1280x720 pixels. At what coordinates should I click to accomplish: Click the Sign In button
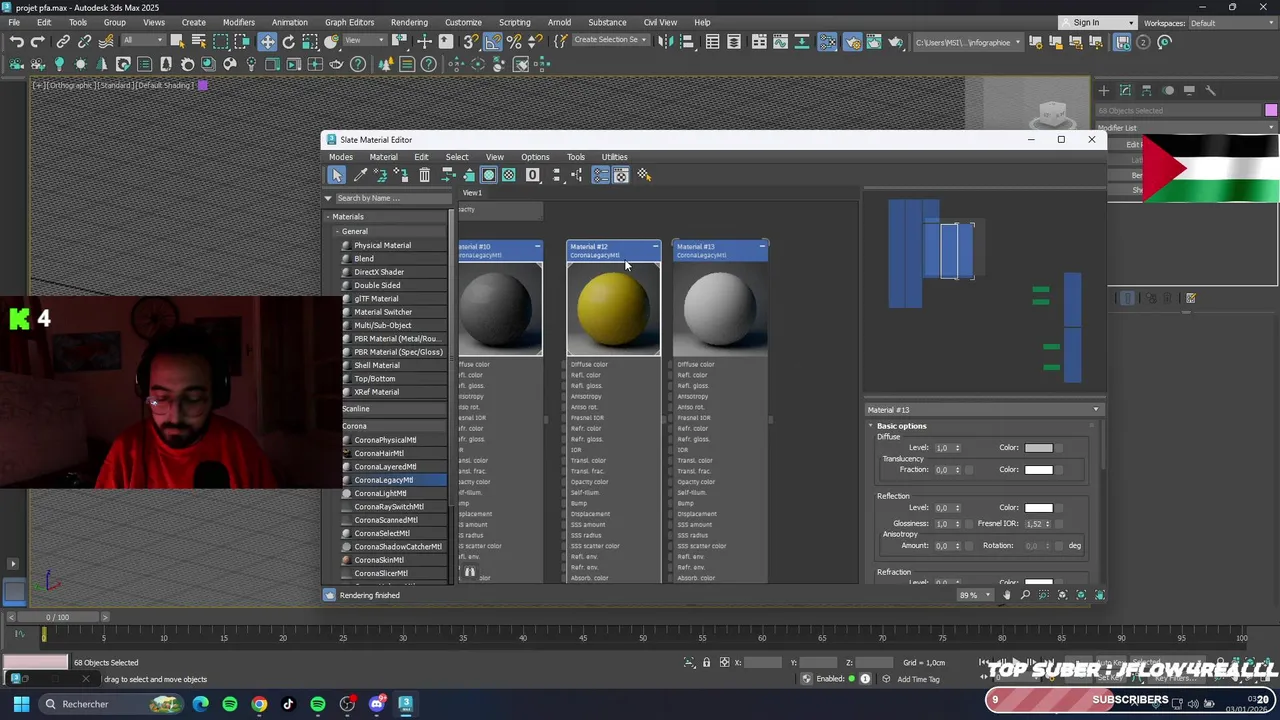pyautogui.click(x=1086, y=22)
